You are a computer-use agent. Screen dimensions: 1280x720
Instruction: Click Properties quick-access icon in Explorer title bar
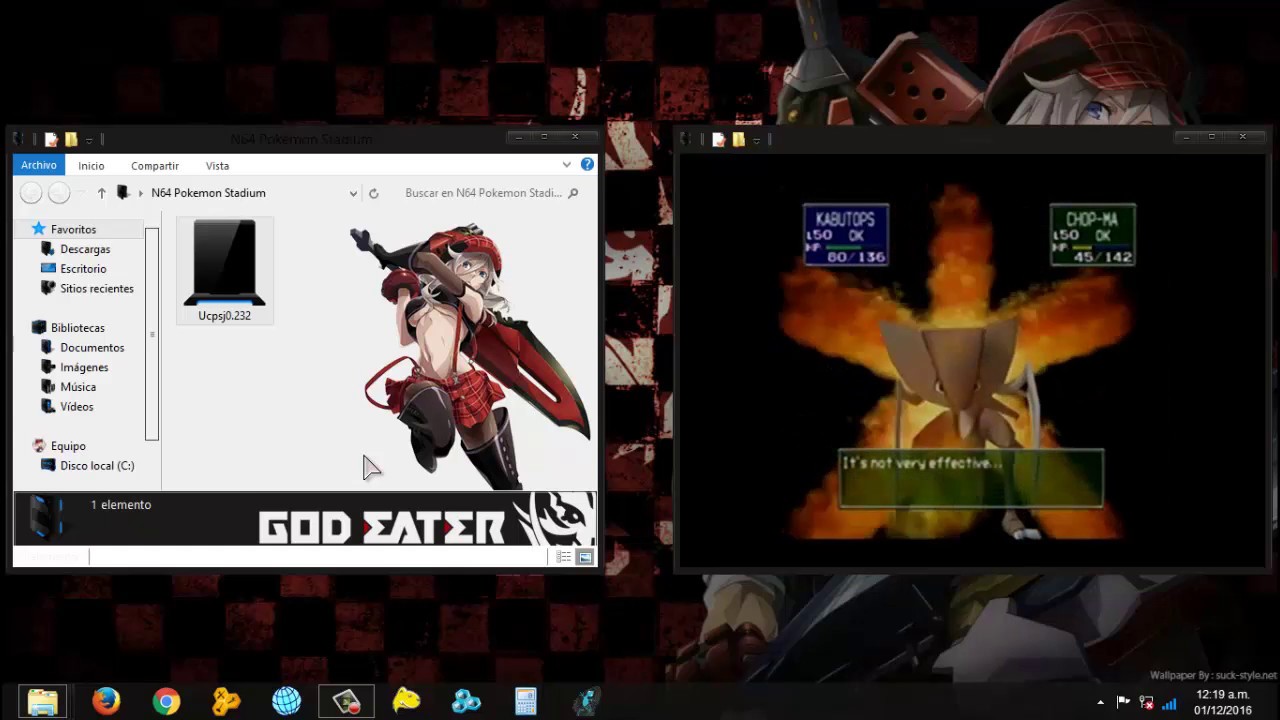(x=51, y=139)
